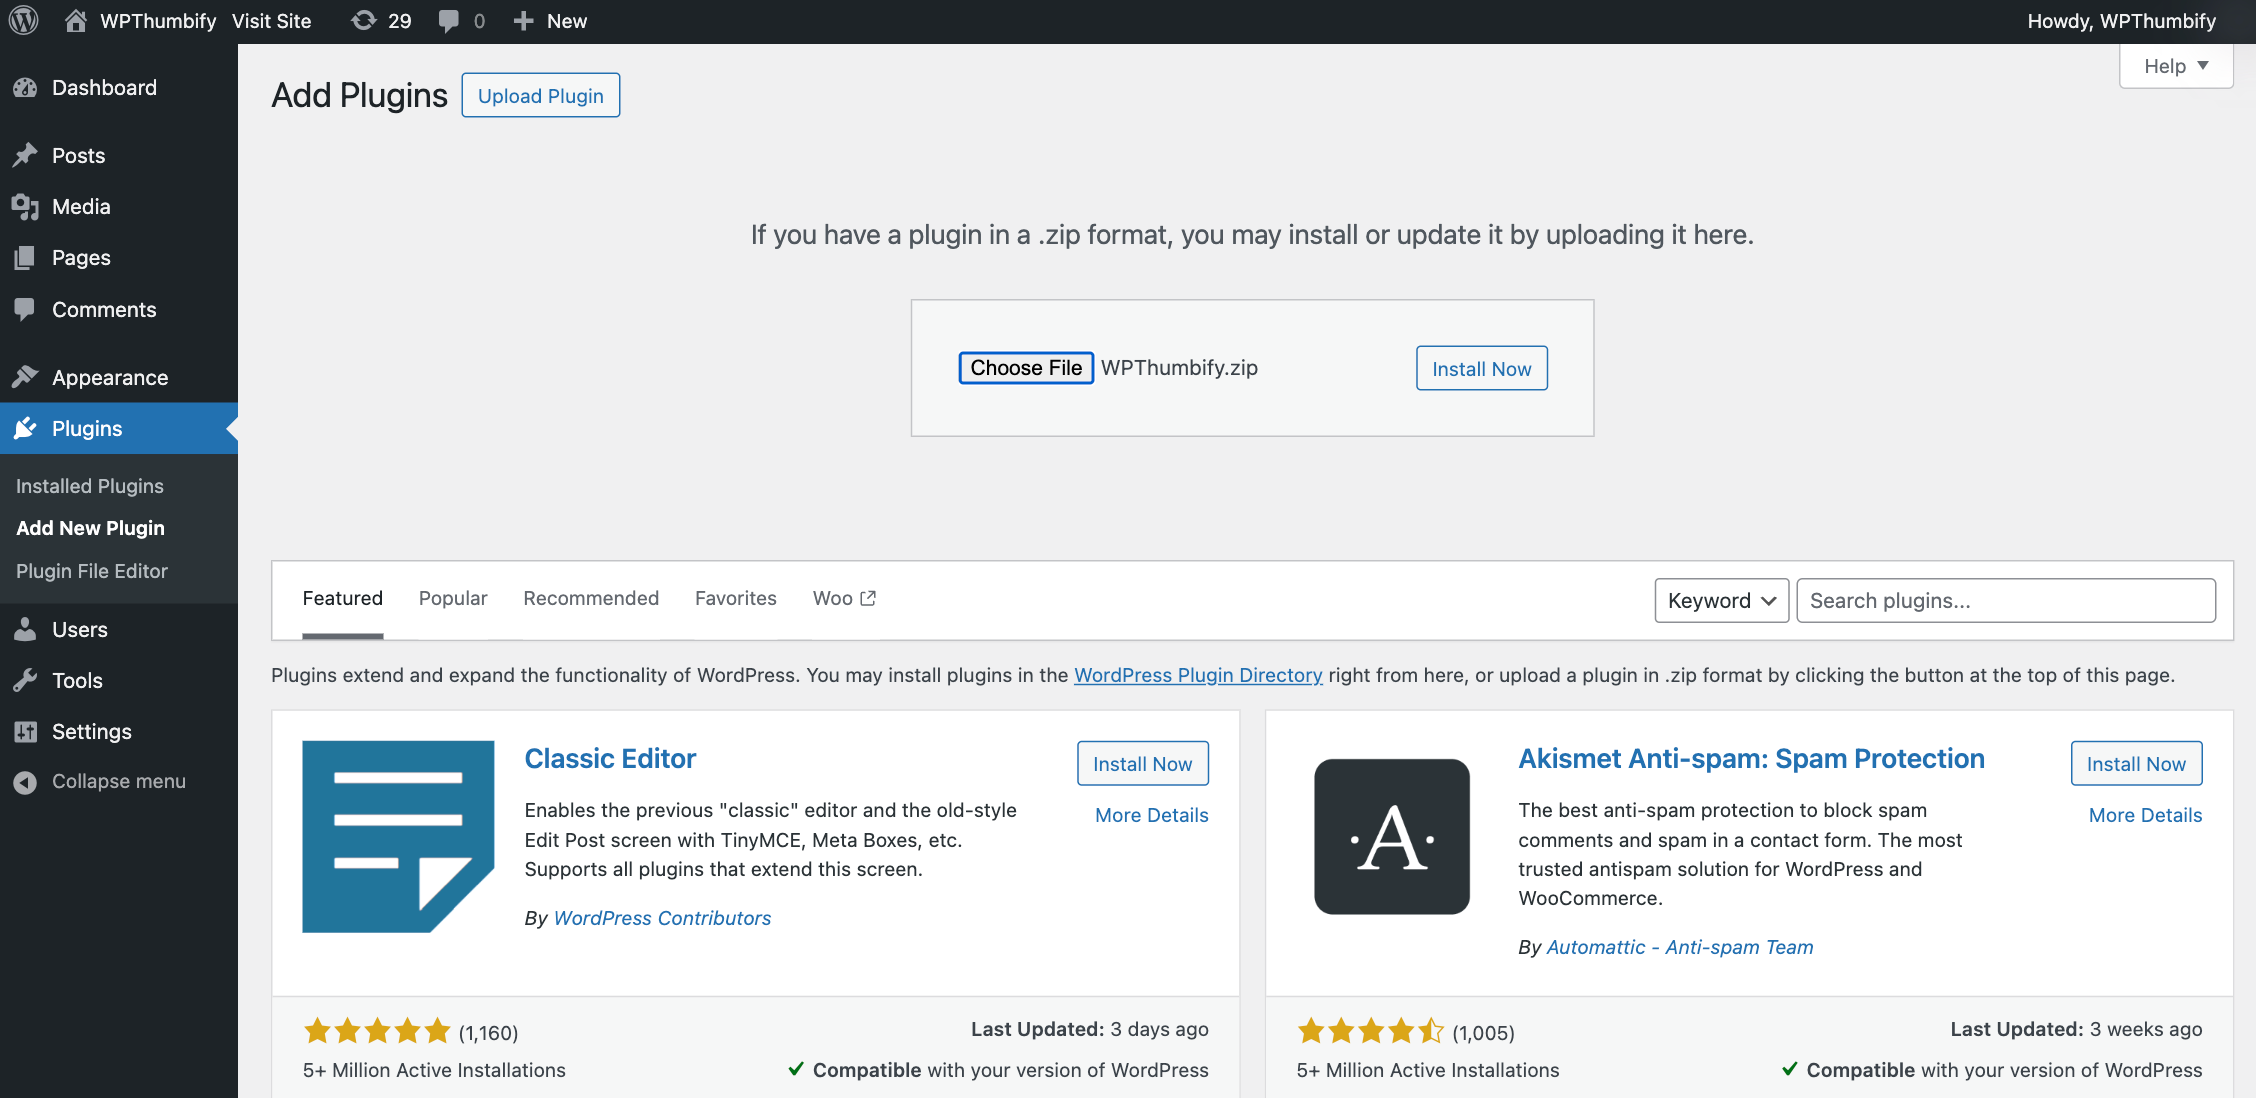
Task: Click the WPThumbify site name in admin bar
Action: (158, 21)
